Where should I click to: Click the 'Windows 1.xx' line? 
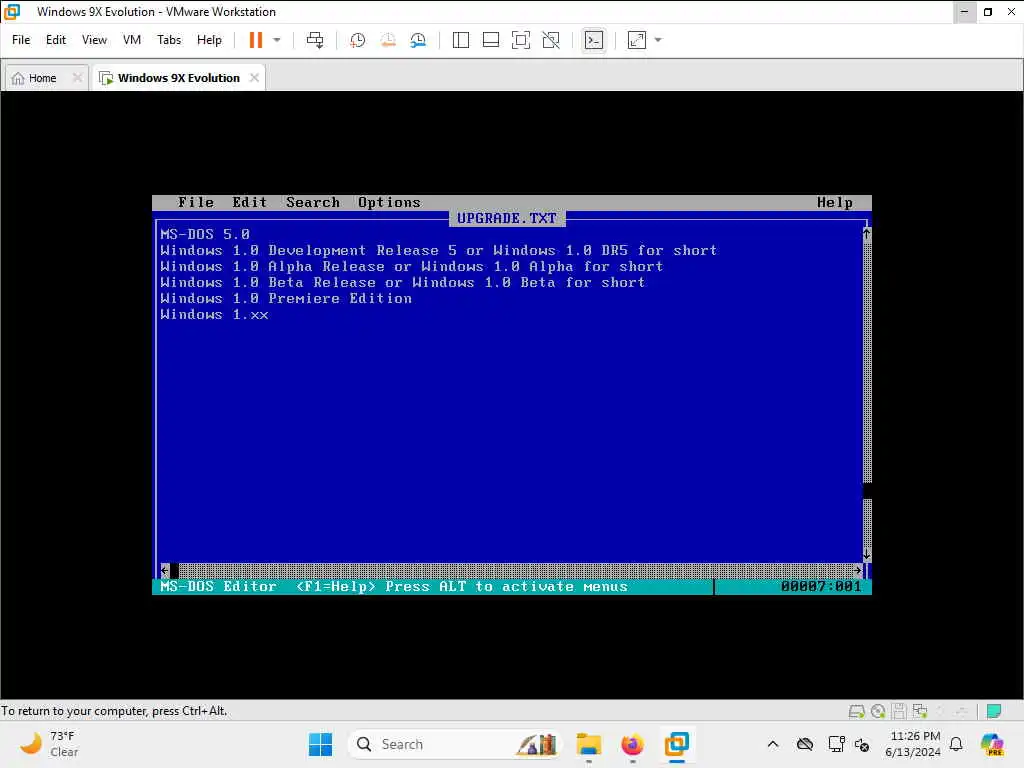click(214, 314)
